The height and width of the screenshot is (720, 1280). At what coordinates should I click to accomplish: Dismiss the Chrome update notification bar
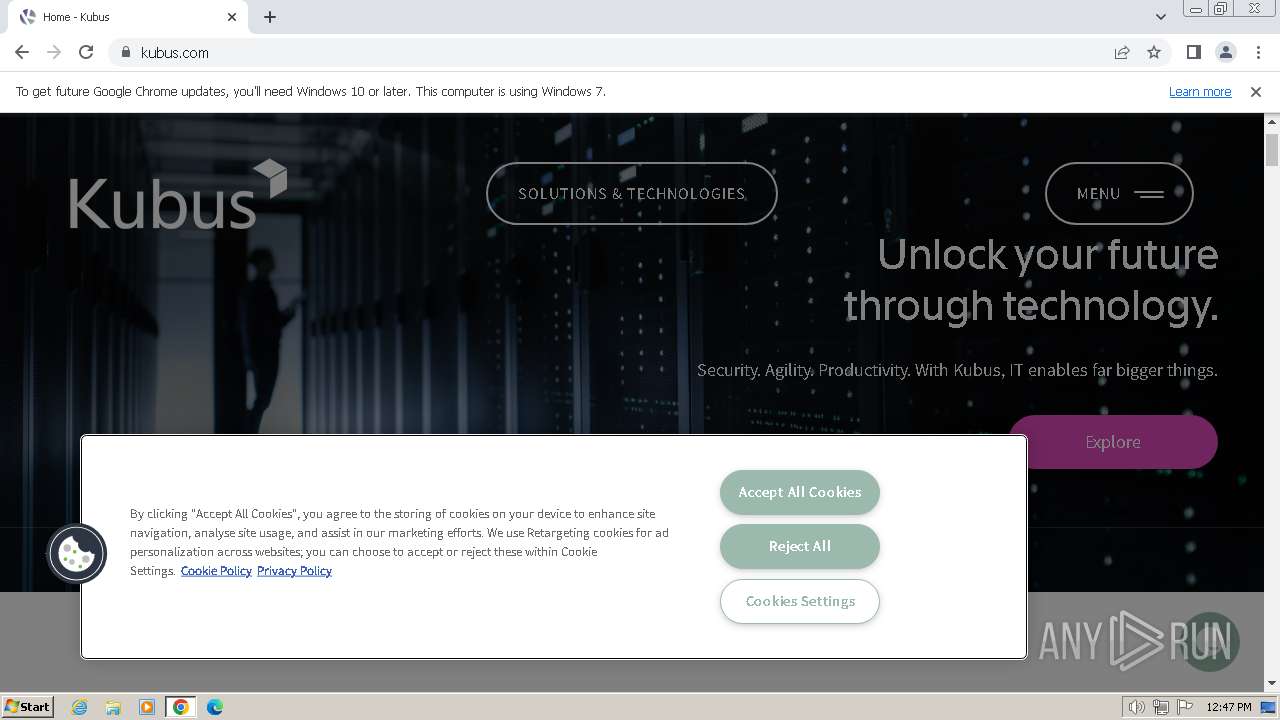point(1256,92)
